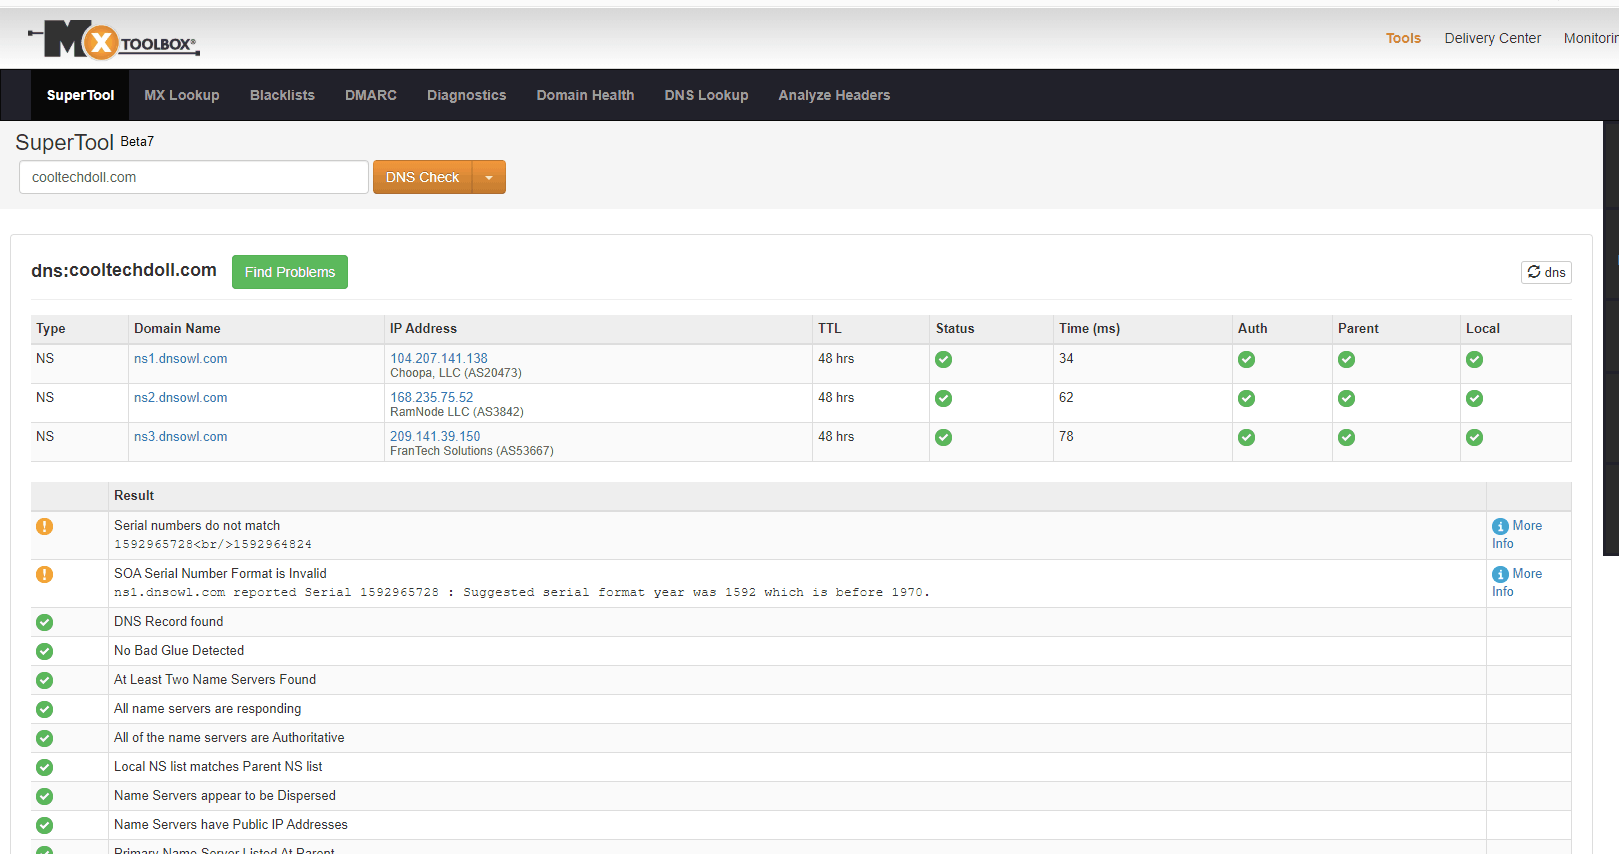Switch to the SuperTool tab
Screen dimensions: 1619x854
click(x=80, y=95)
